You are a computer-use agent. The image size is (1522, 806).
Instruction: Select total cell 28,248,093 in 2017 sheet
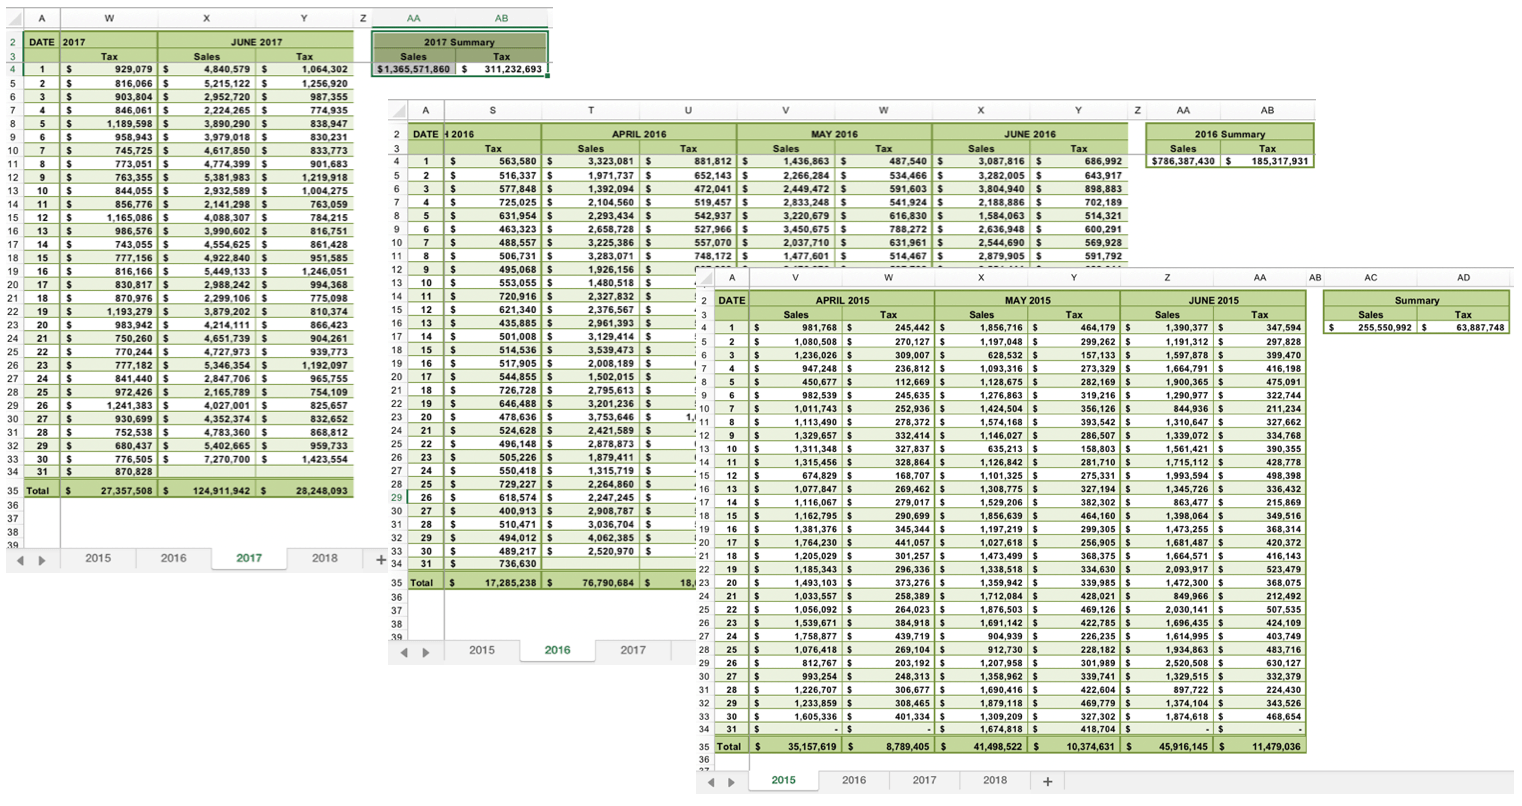(x=304, y=491)
